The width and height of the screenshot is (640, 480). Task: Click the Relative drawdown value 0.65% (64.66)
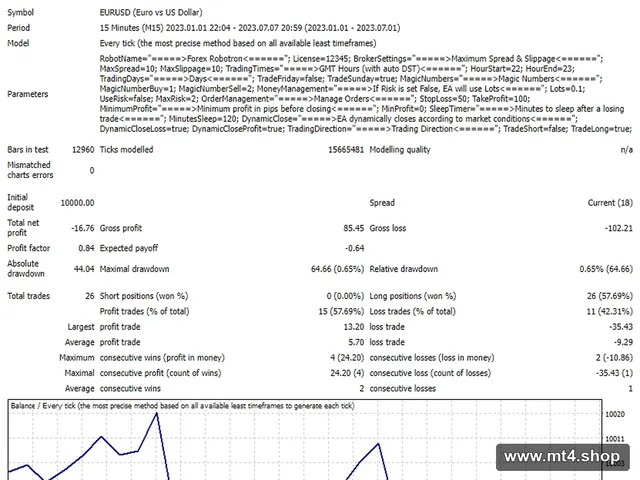(606, 269)
